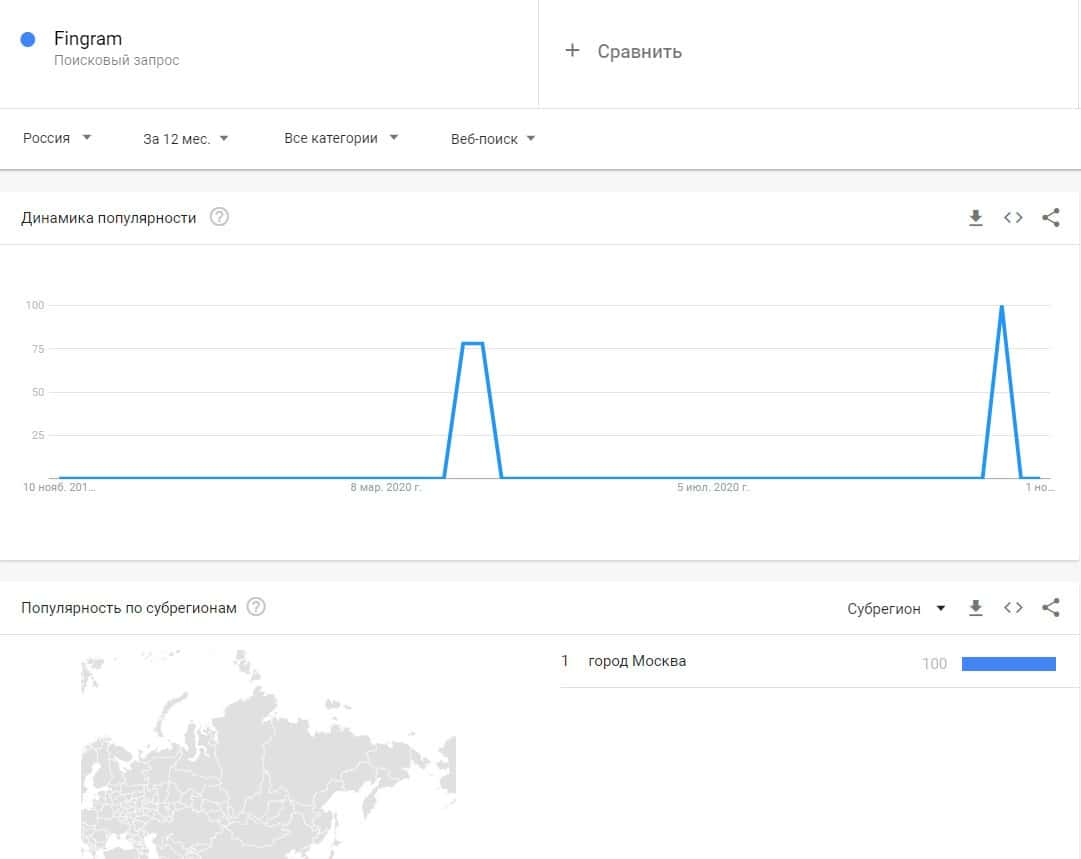The image size is (1081, 859).
Task: Open the Россия country dropdown
Action: point(57,138)
